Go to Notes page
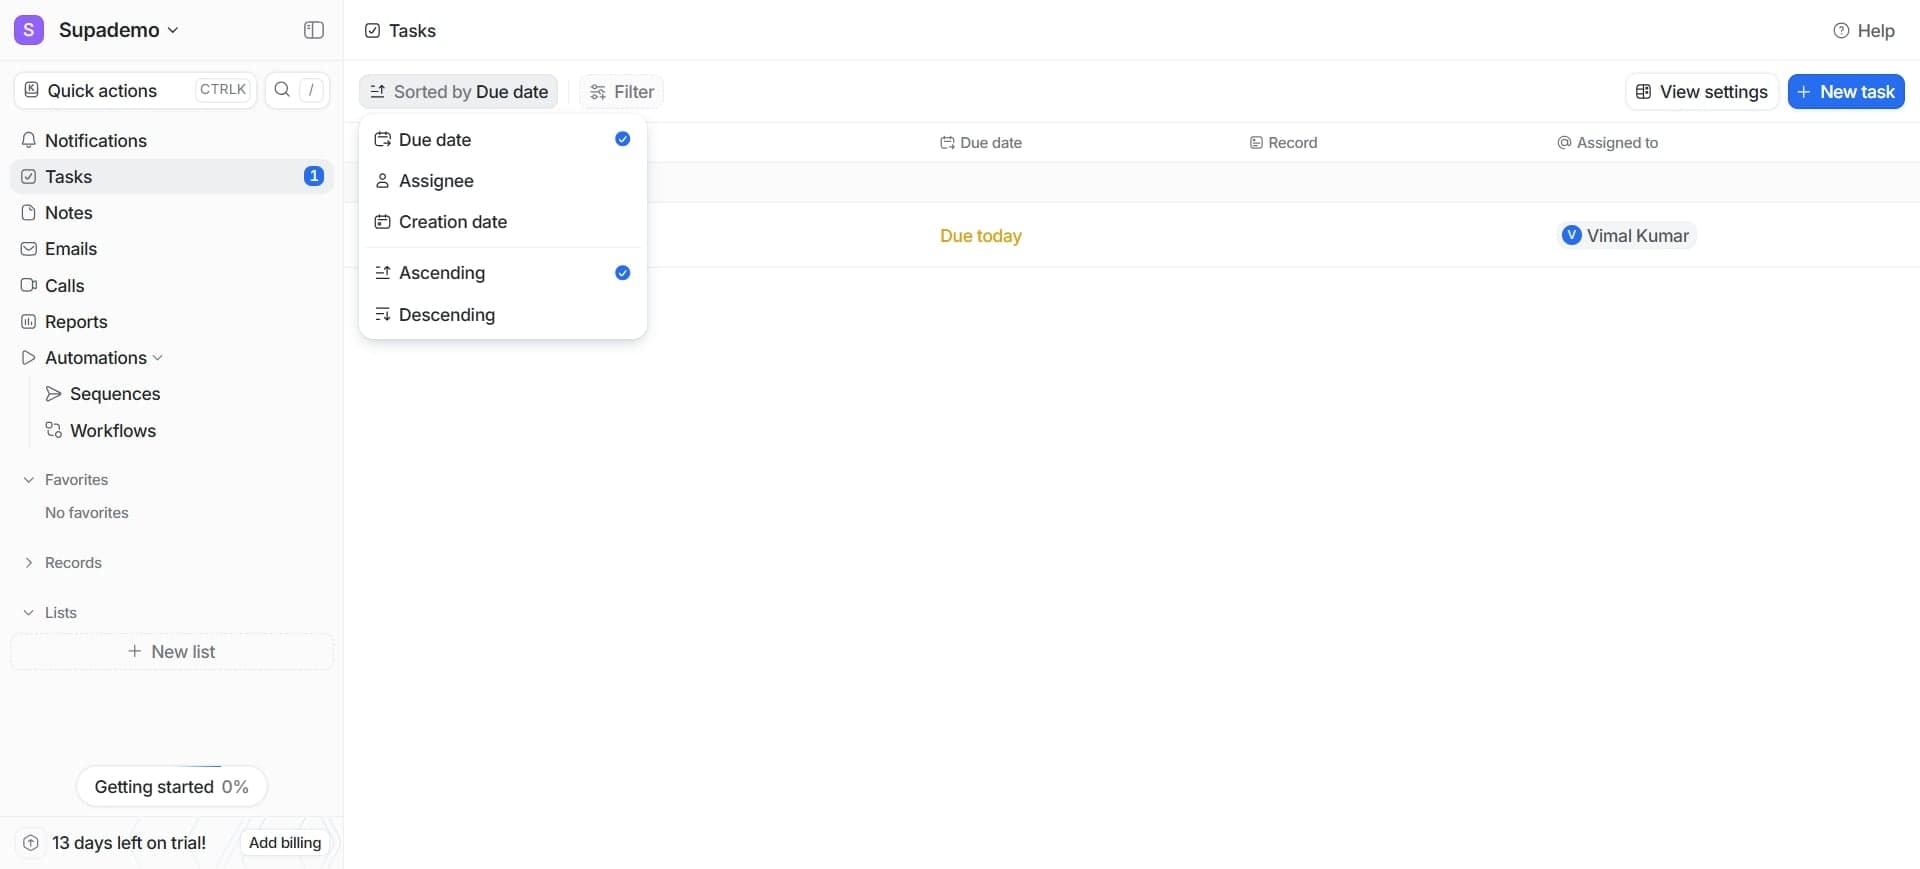 [172, 212]
